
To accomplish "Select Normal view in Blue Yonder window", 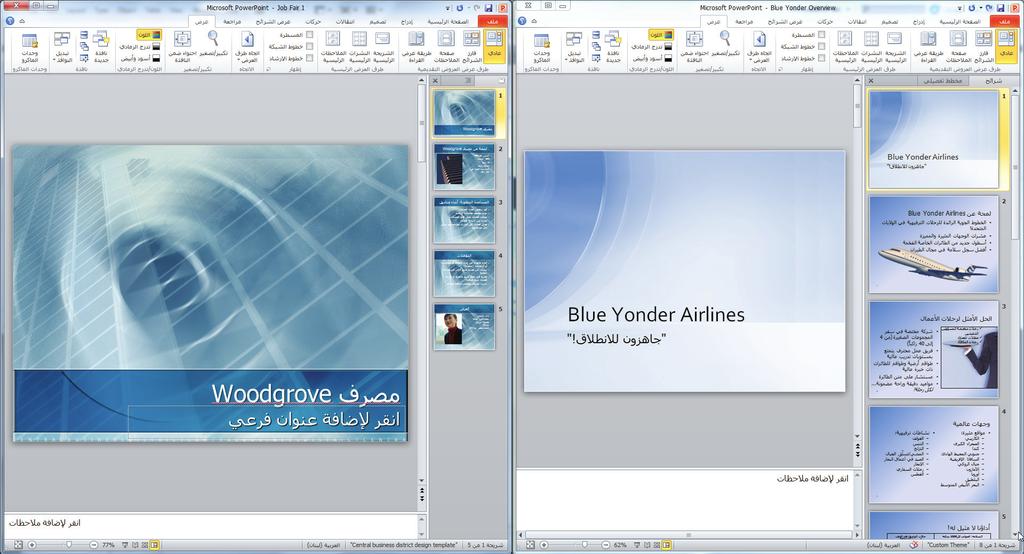I will click(1006, 46).
